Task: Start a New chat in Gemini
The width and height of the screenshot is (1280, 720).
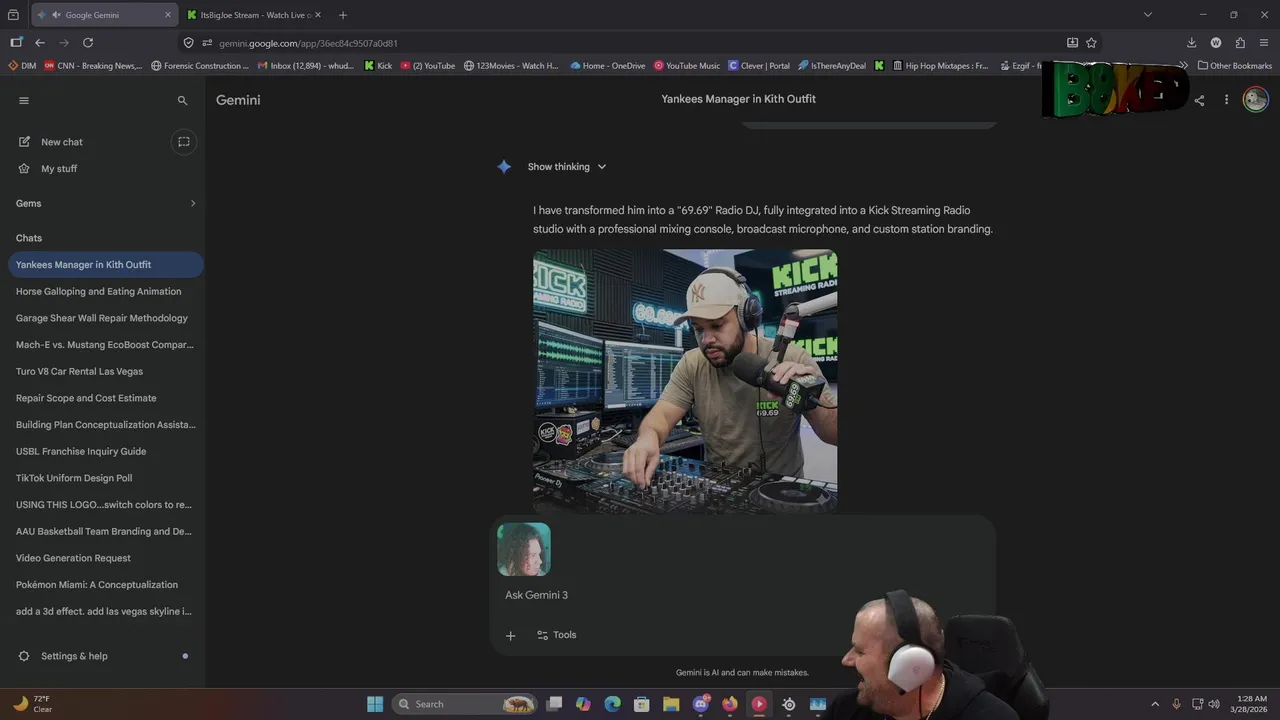Action: point(62,142)
